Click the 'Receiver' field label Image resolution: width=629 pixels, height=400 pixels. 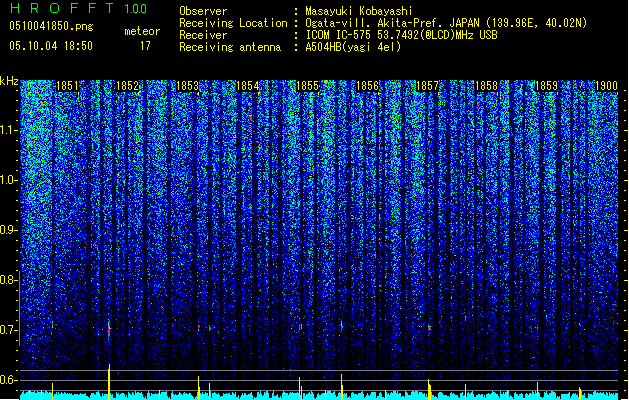tap(203, 35)
